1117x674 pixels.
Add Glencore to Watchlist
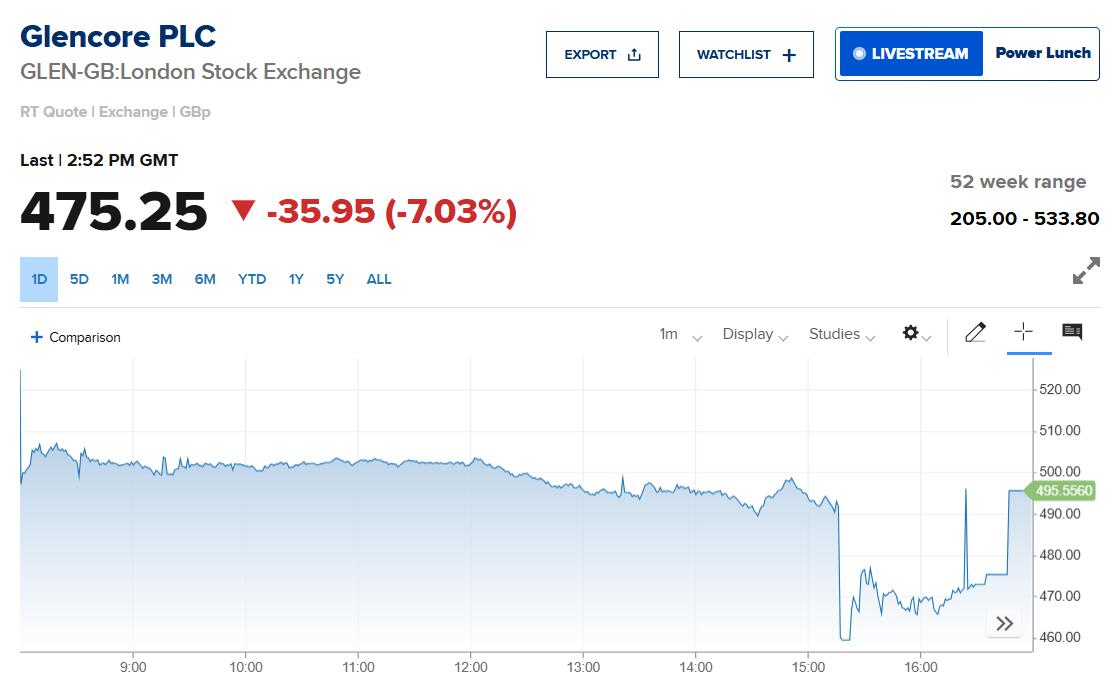pyautogui.click(x=746, y=55)
